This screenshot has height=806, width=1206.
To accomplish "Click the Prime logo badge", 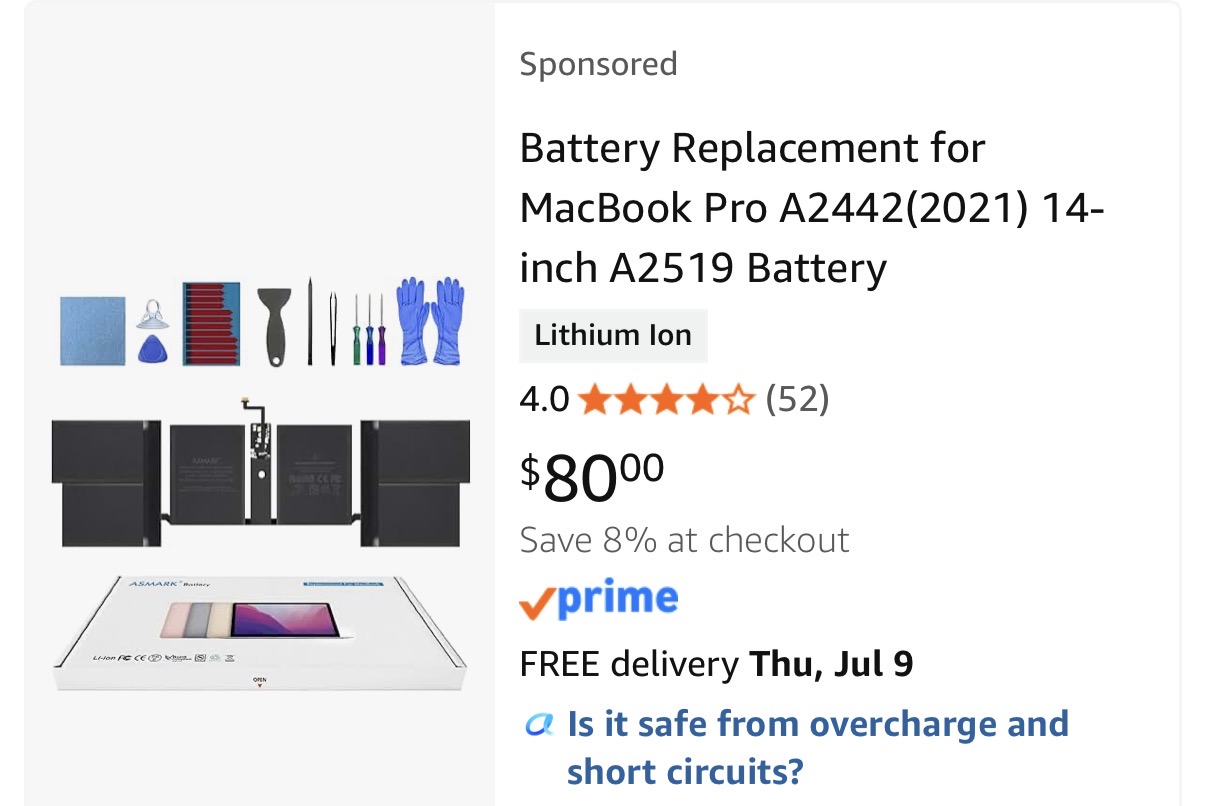I will [x=599, y=600].
